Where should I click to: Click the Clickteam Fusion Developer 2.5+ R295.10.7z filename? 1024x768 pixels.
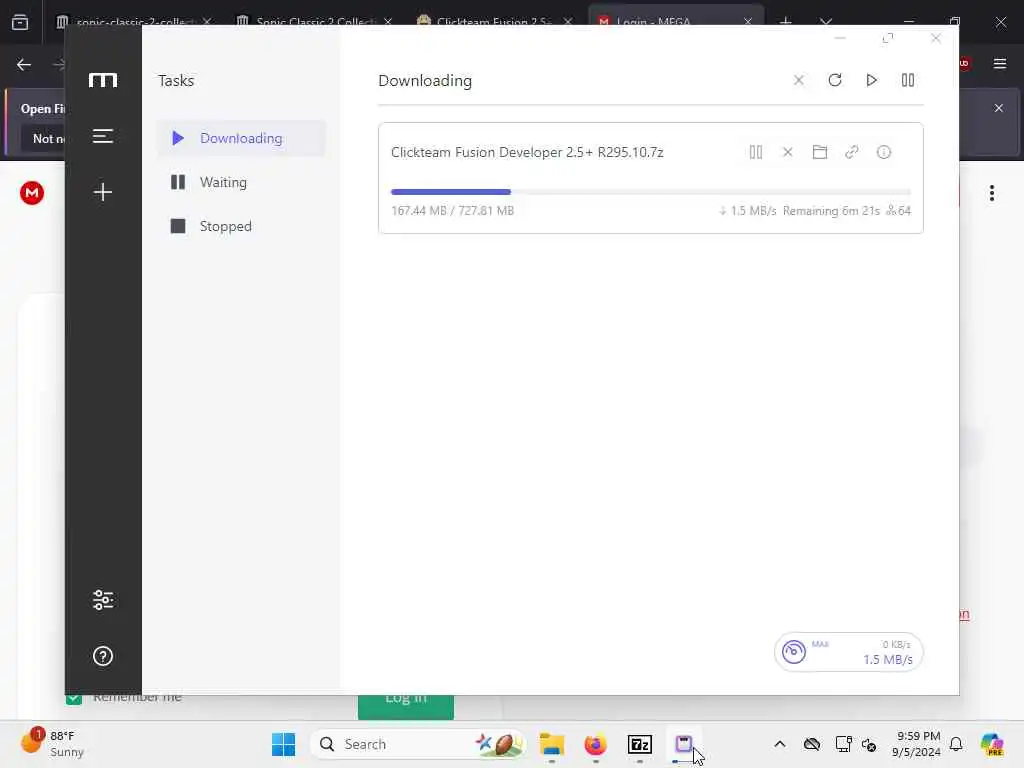click(527, 152)
